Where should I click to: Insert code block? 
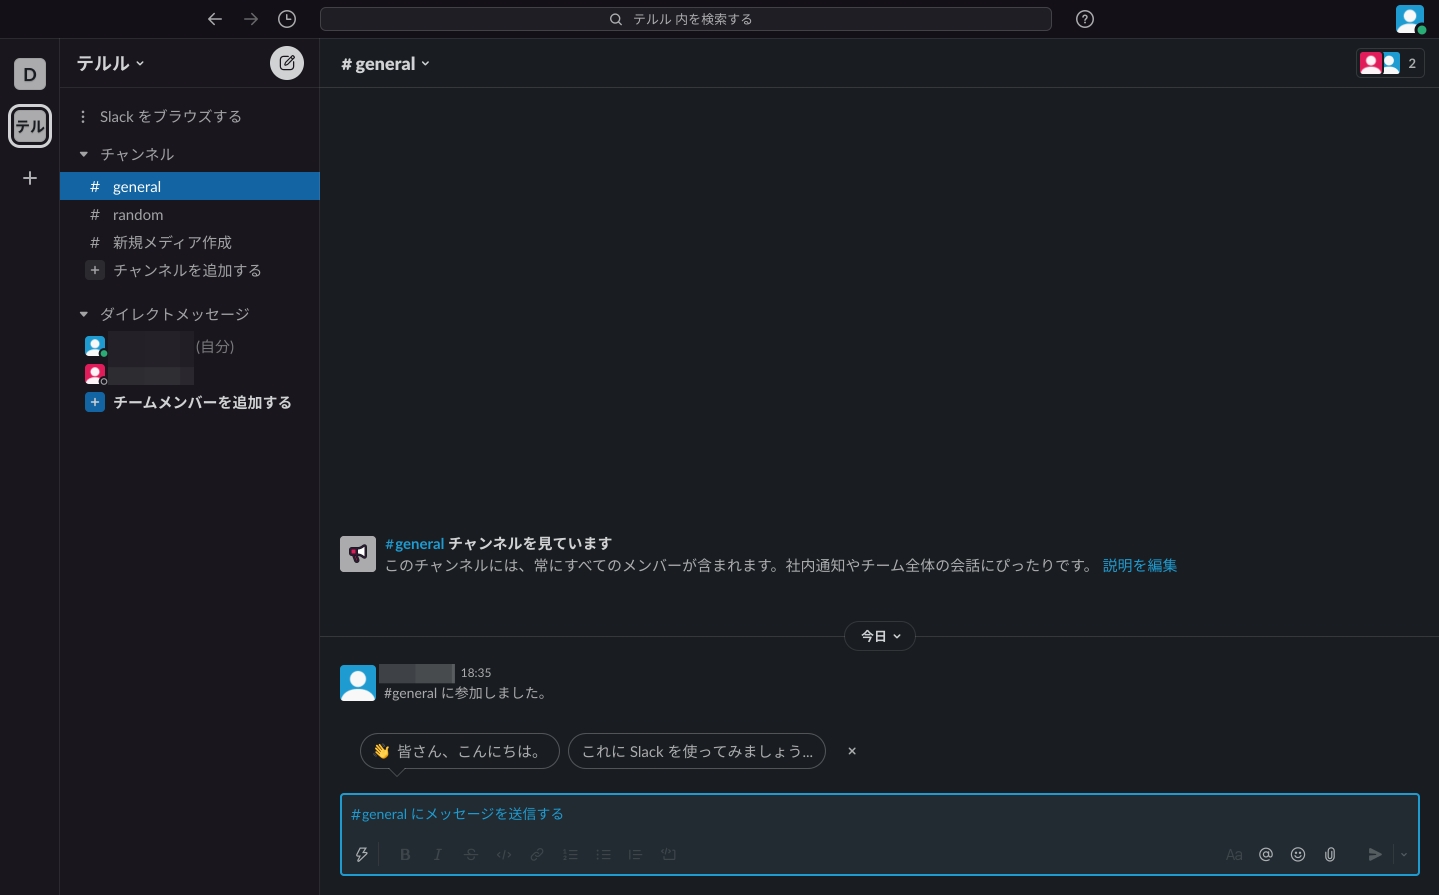669,854
